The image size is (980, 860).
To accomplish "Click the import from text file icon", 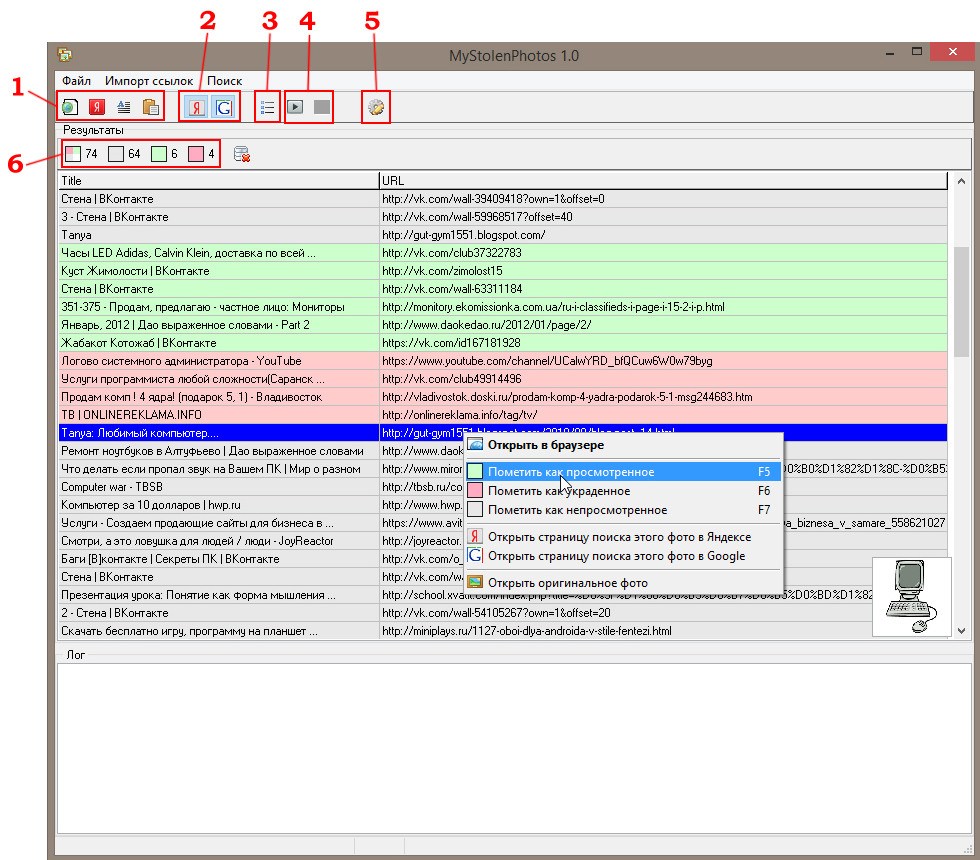I will pos(123,107).
